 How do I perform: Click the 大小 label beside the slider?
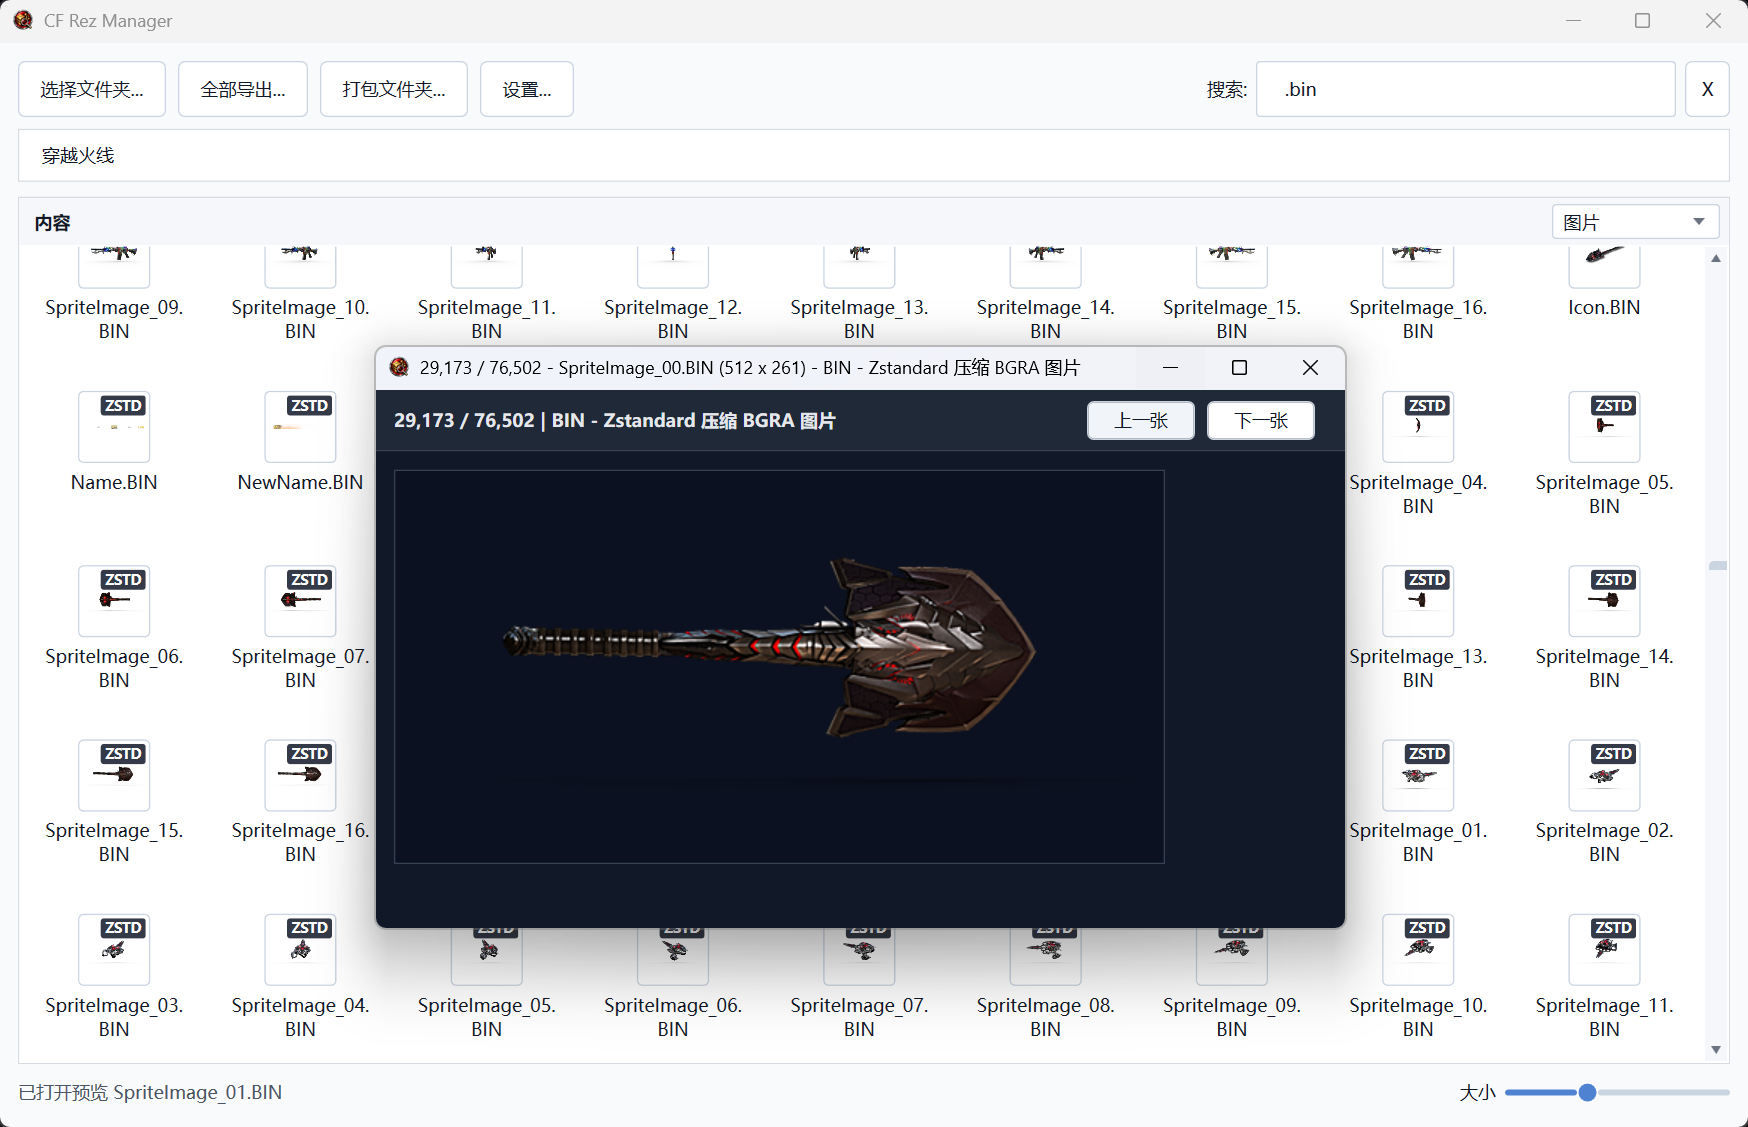click(1477, 1092)
